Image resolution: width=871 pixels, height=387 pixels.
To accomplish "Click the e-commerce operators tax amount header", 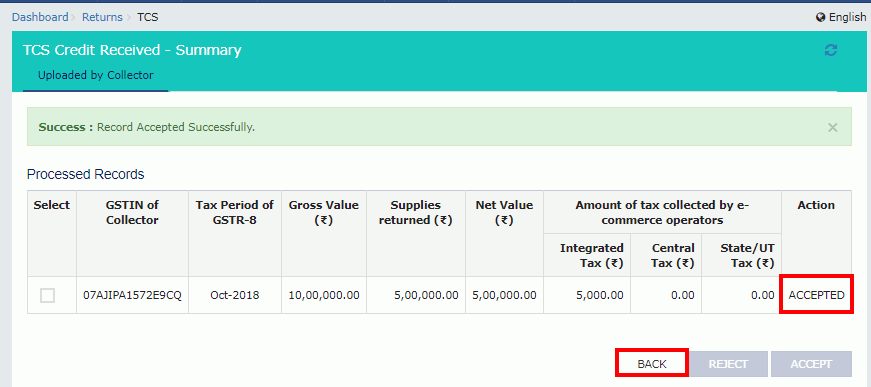I will (662, 213).
